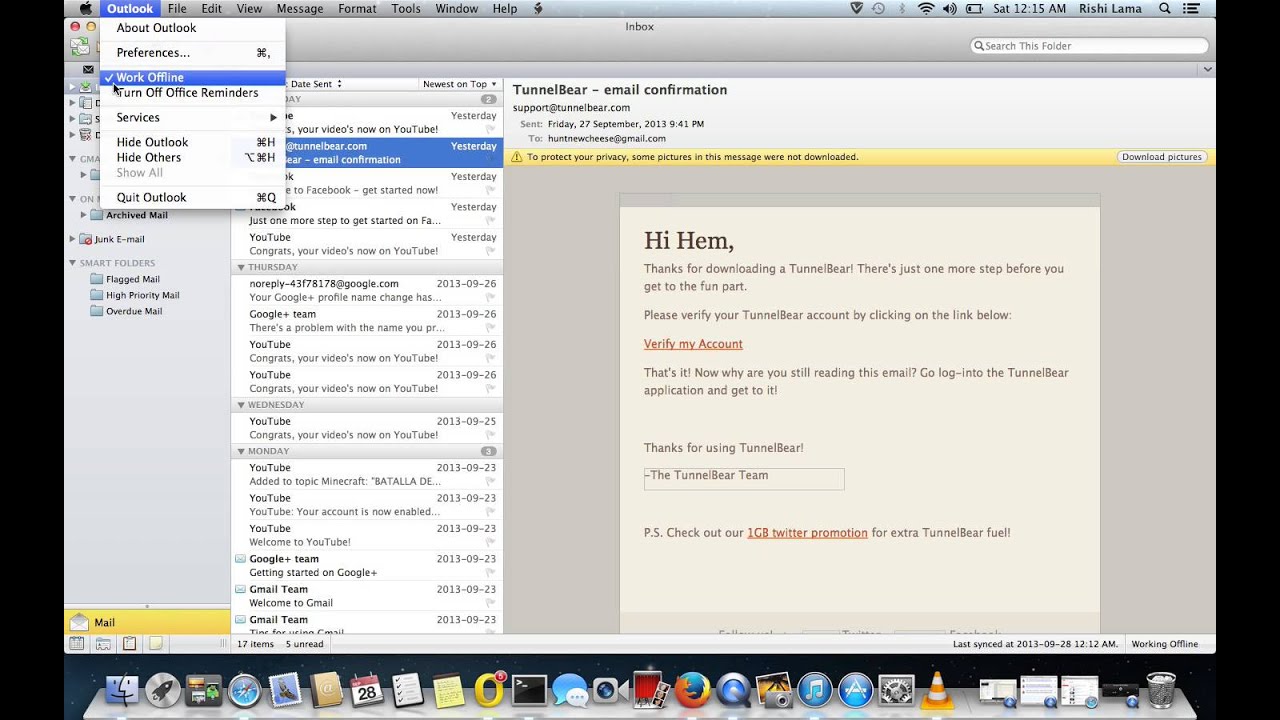Switch to Contacts view icon
Screen dimensions: 1280x720
[x=103, y=644]
